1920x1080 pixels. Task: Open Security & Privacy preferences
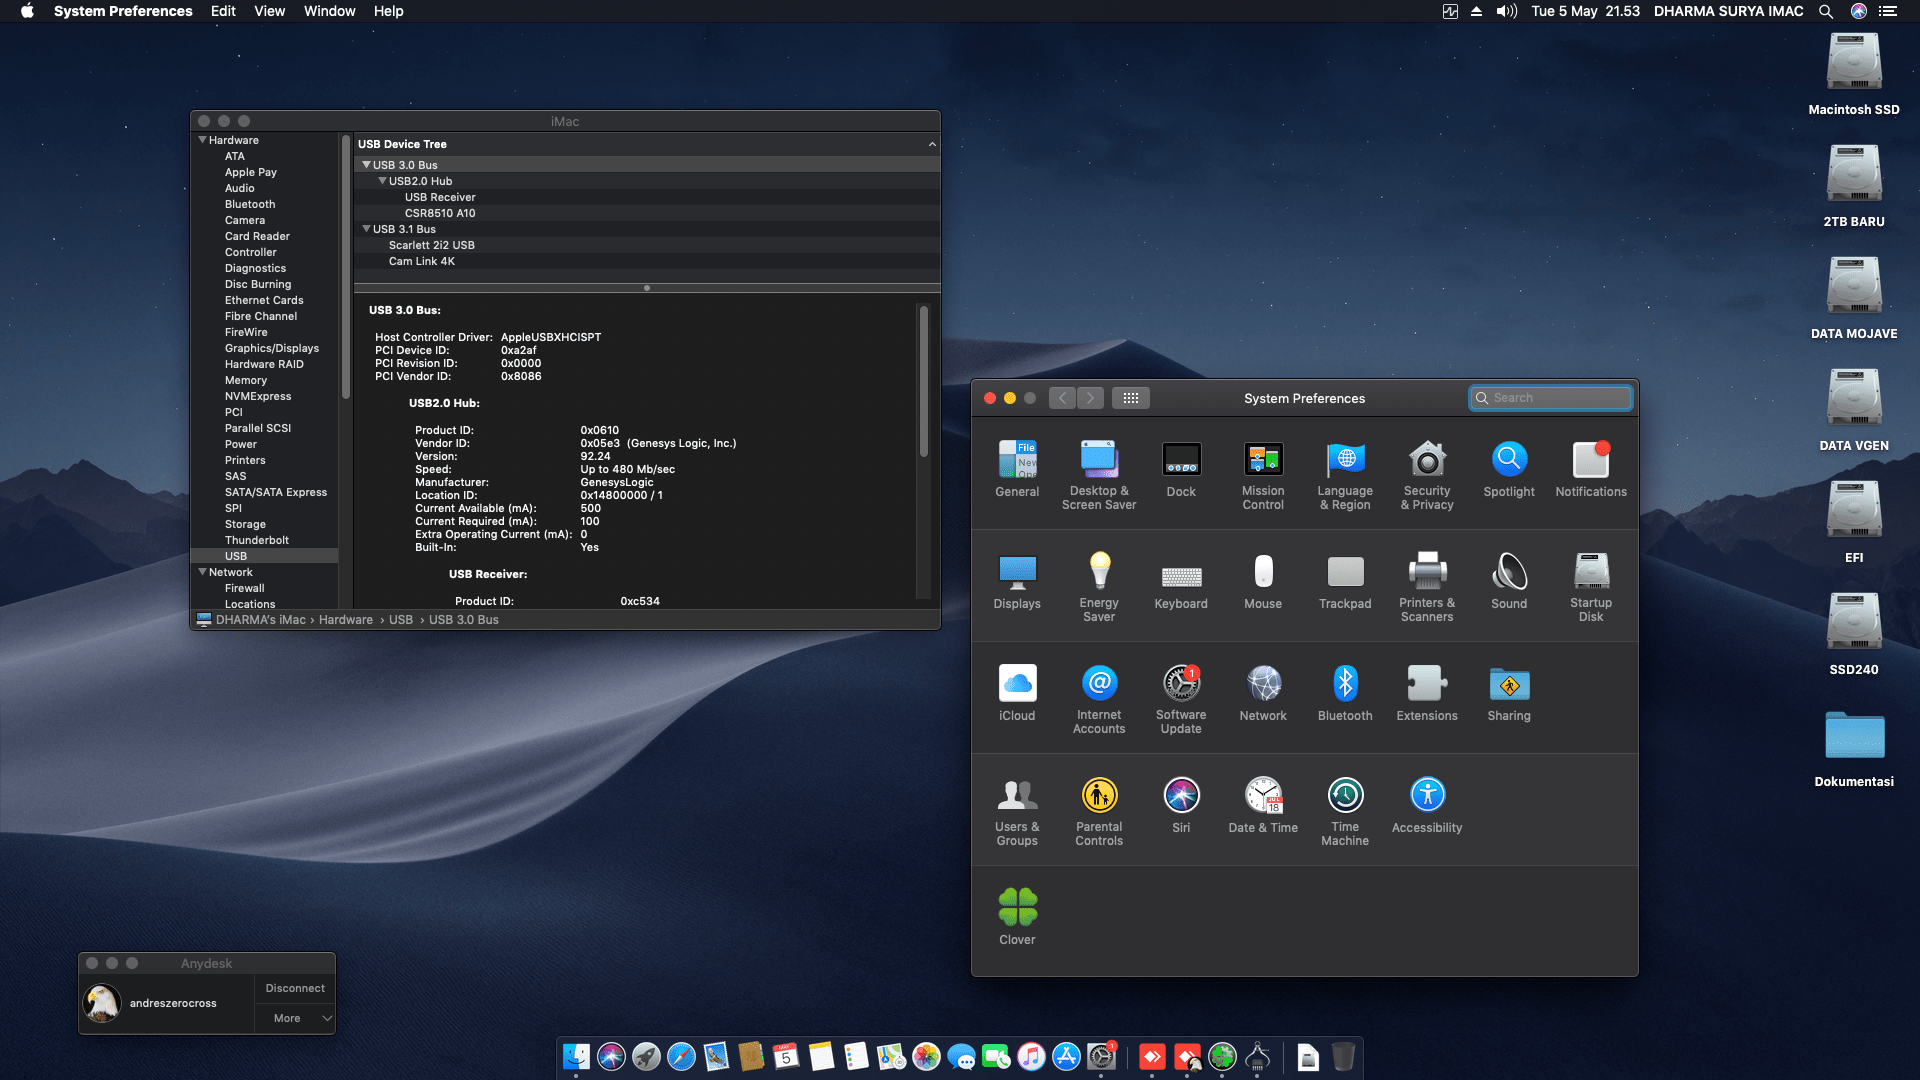click(1427, 475)
